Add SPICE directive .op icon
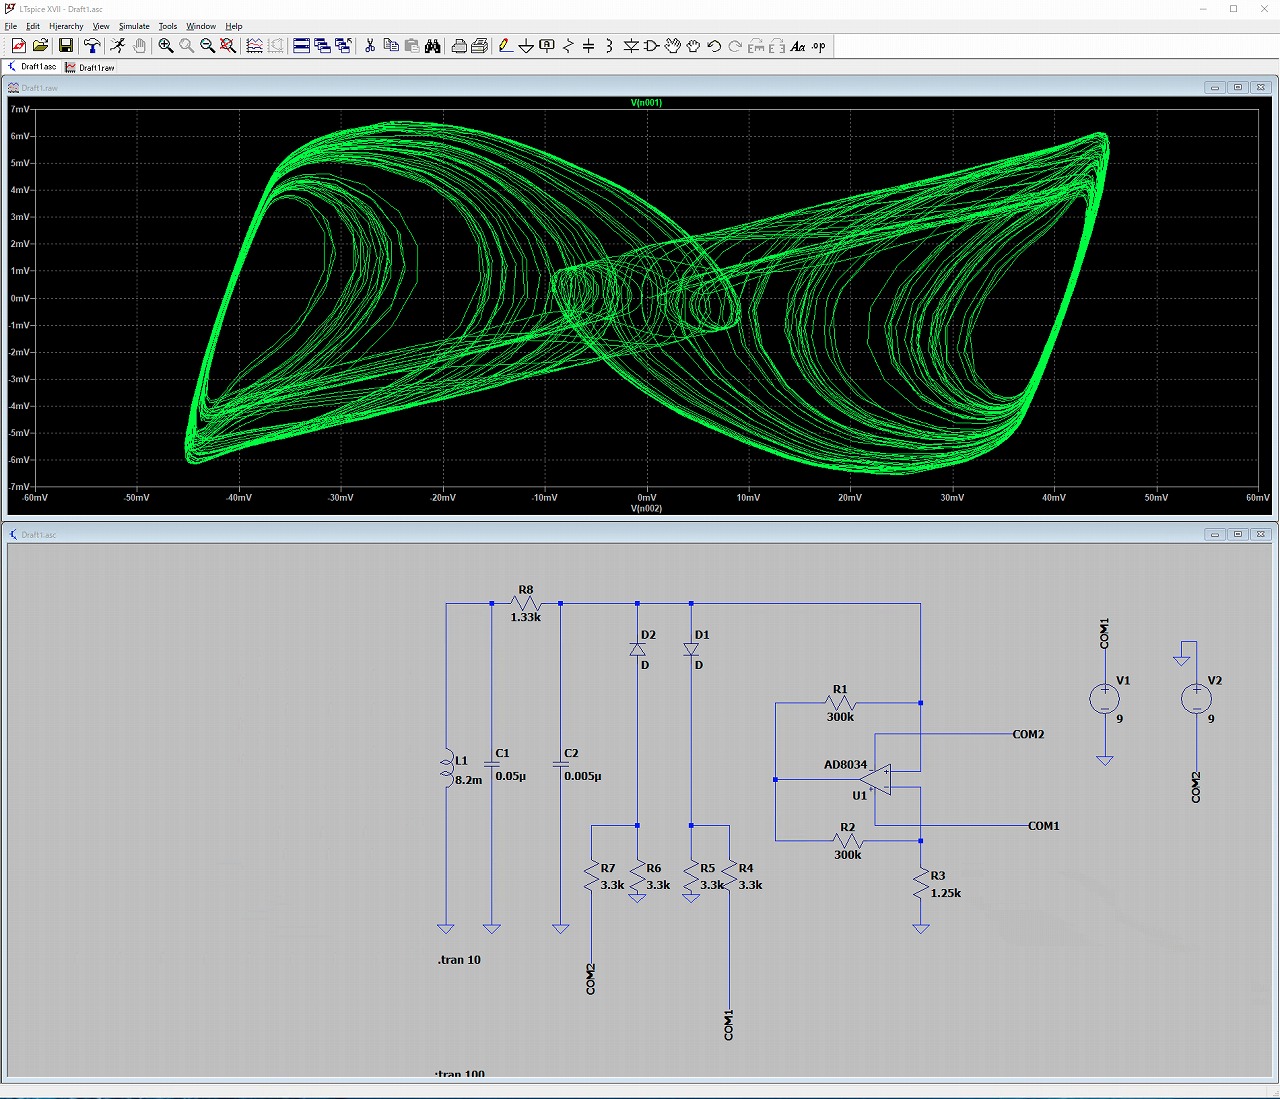The width and height of the screenshot is (1280, 1099). (x=819, y=46)
